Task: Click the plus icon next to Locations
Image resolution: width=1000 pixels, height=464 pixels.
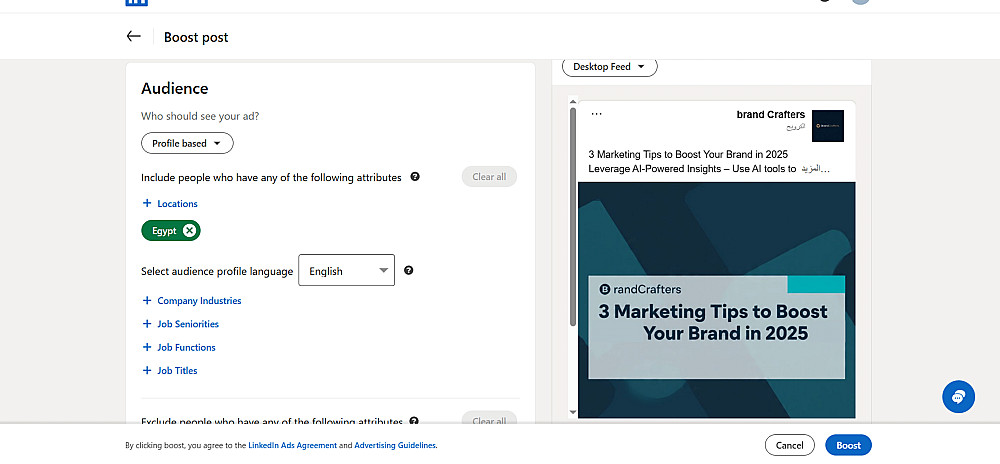Action: [x=147, y=203]
